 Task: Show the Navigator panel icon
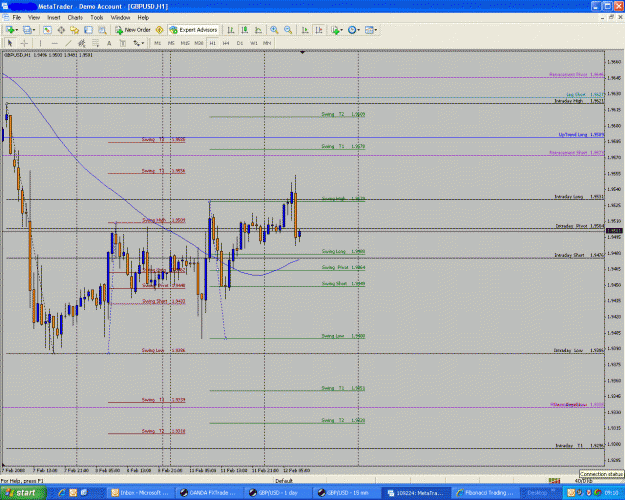coord(75,30)
